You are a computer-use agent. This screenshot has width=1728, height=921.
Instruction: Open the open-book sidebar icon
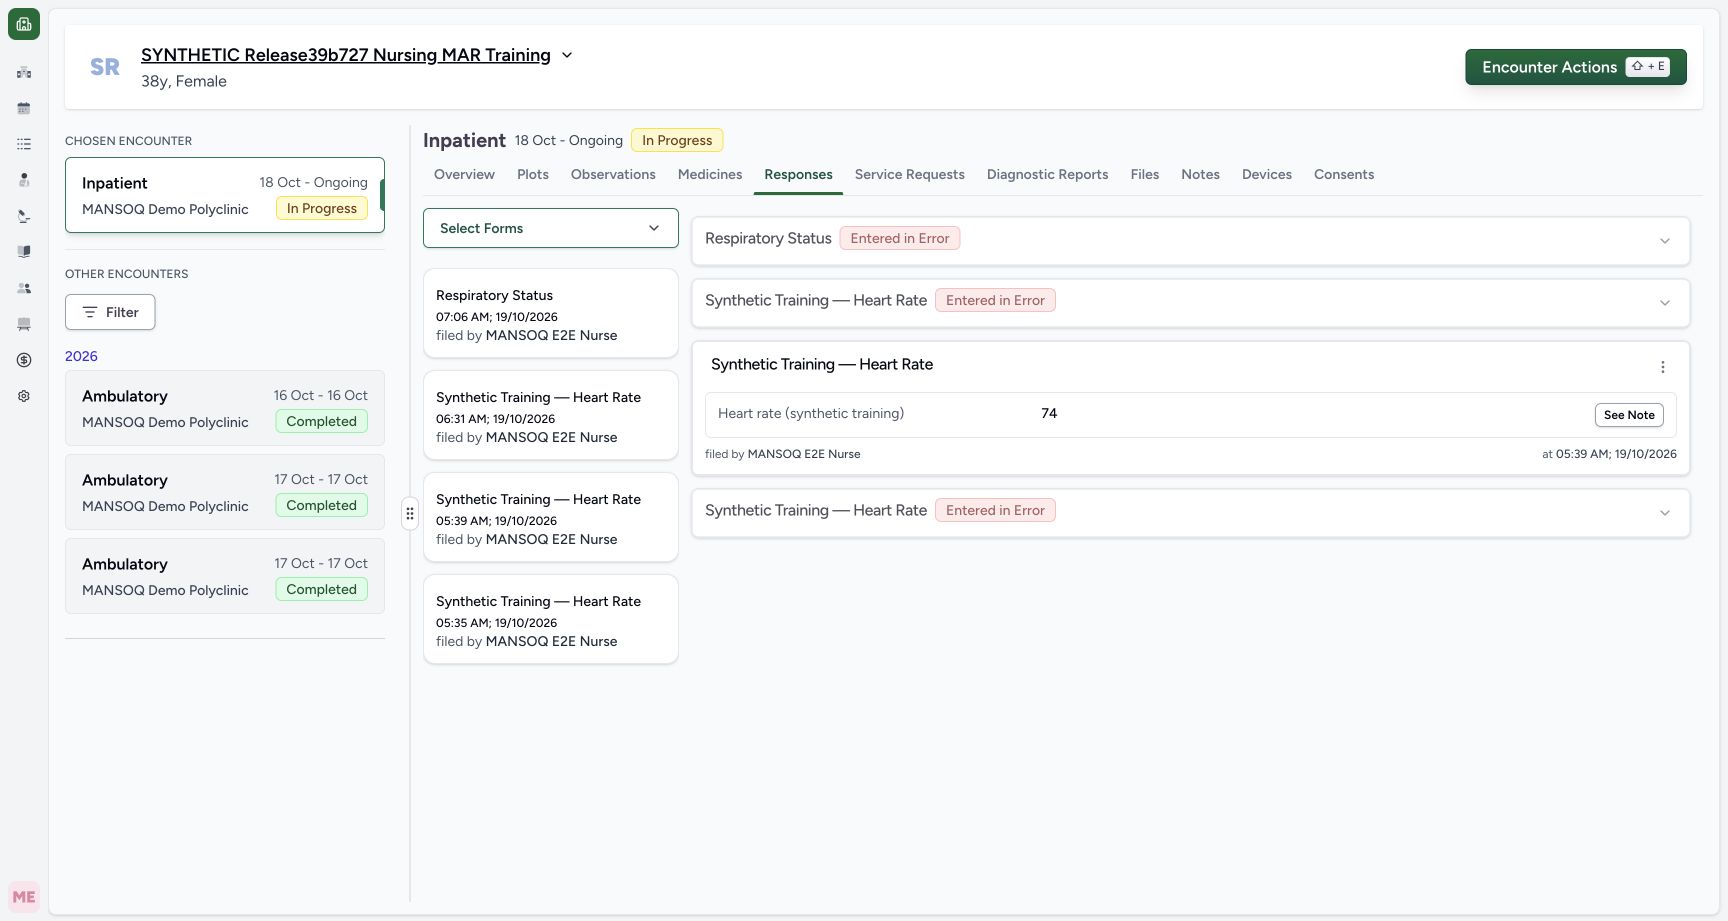(x=24, y=252)
